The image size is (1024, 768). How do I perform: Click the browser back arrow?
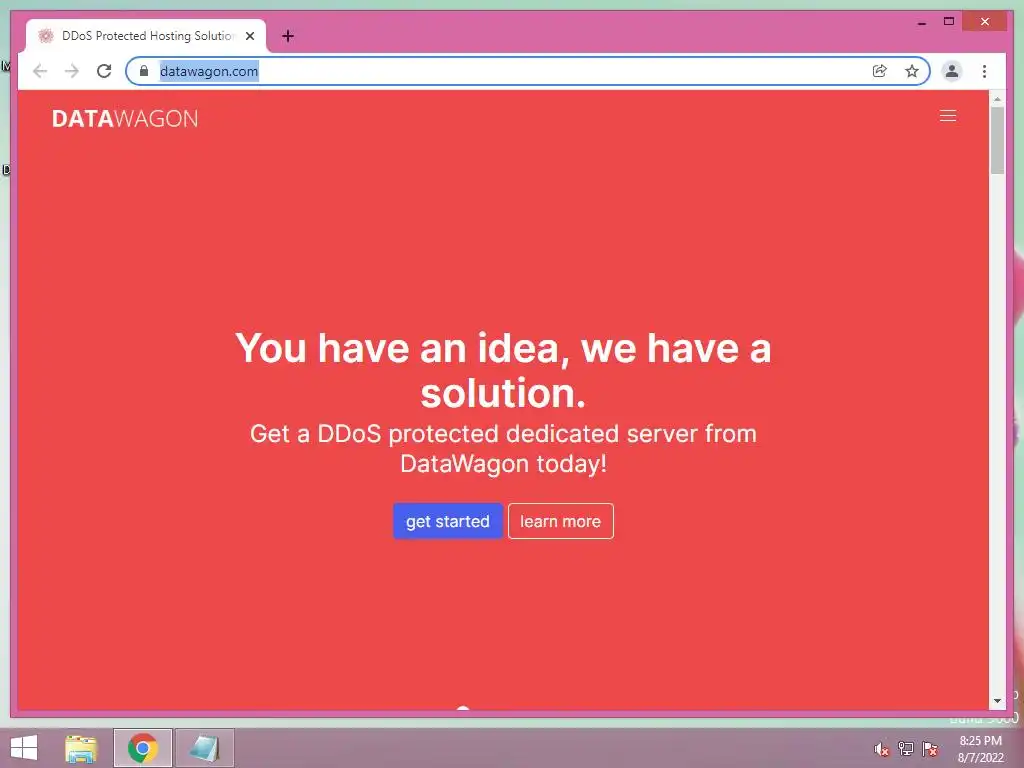tap(40, 71)
